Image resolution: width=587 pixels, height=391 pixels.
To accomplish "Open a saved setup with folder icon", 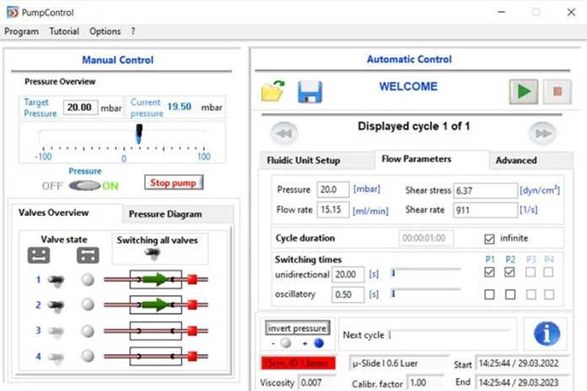I will 273,91.
